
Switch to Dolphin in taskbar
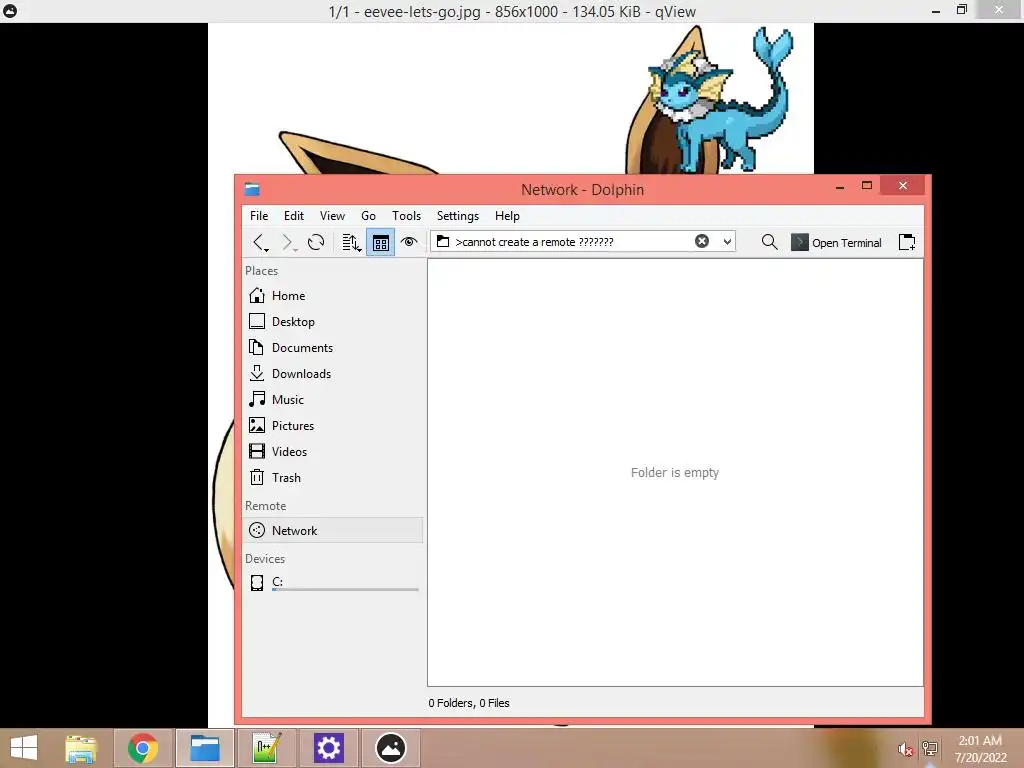coord(204,748)
